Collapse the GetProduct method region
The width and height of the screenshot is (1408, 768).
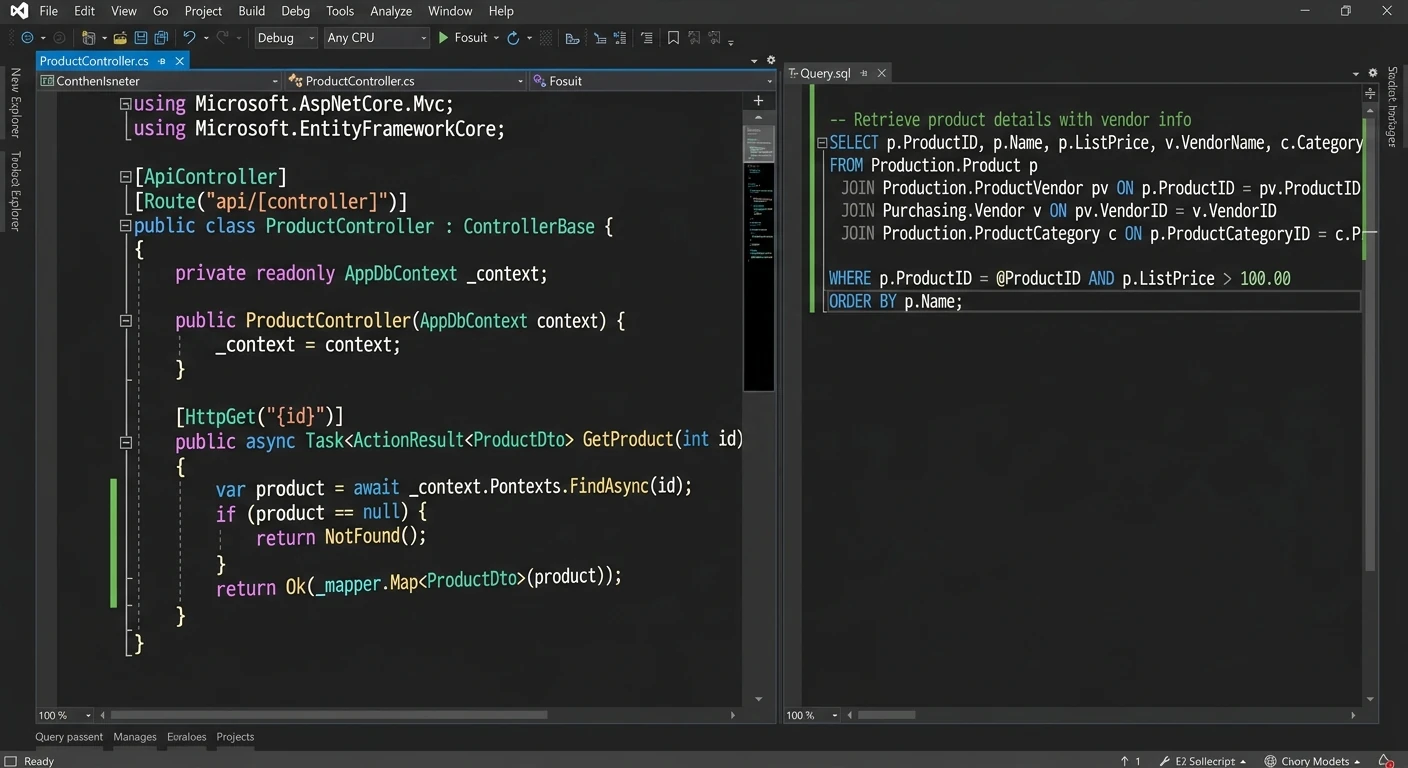125,441
